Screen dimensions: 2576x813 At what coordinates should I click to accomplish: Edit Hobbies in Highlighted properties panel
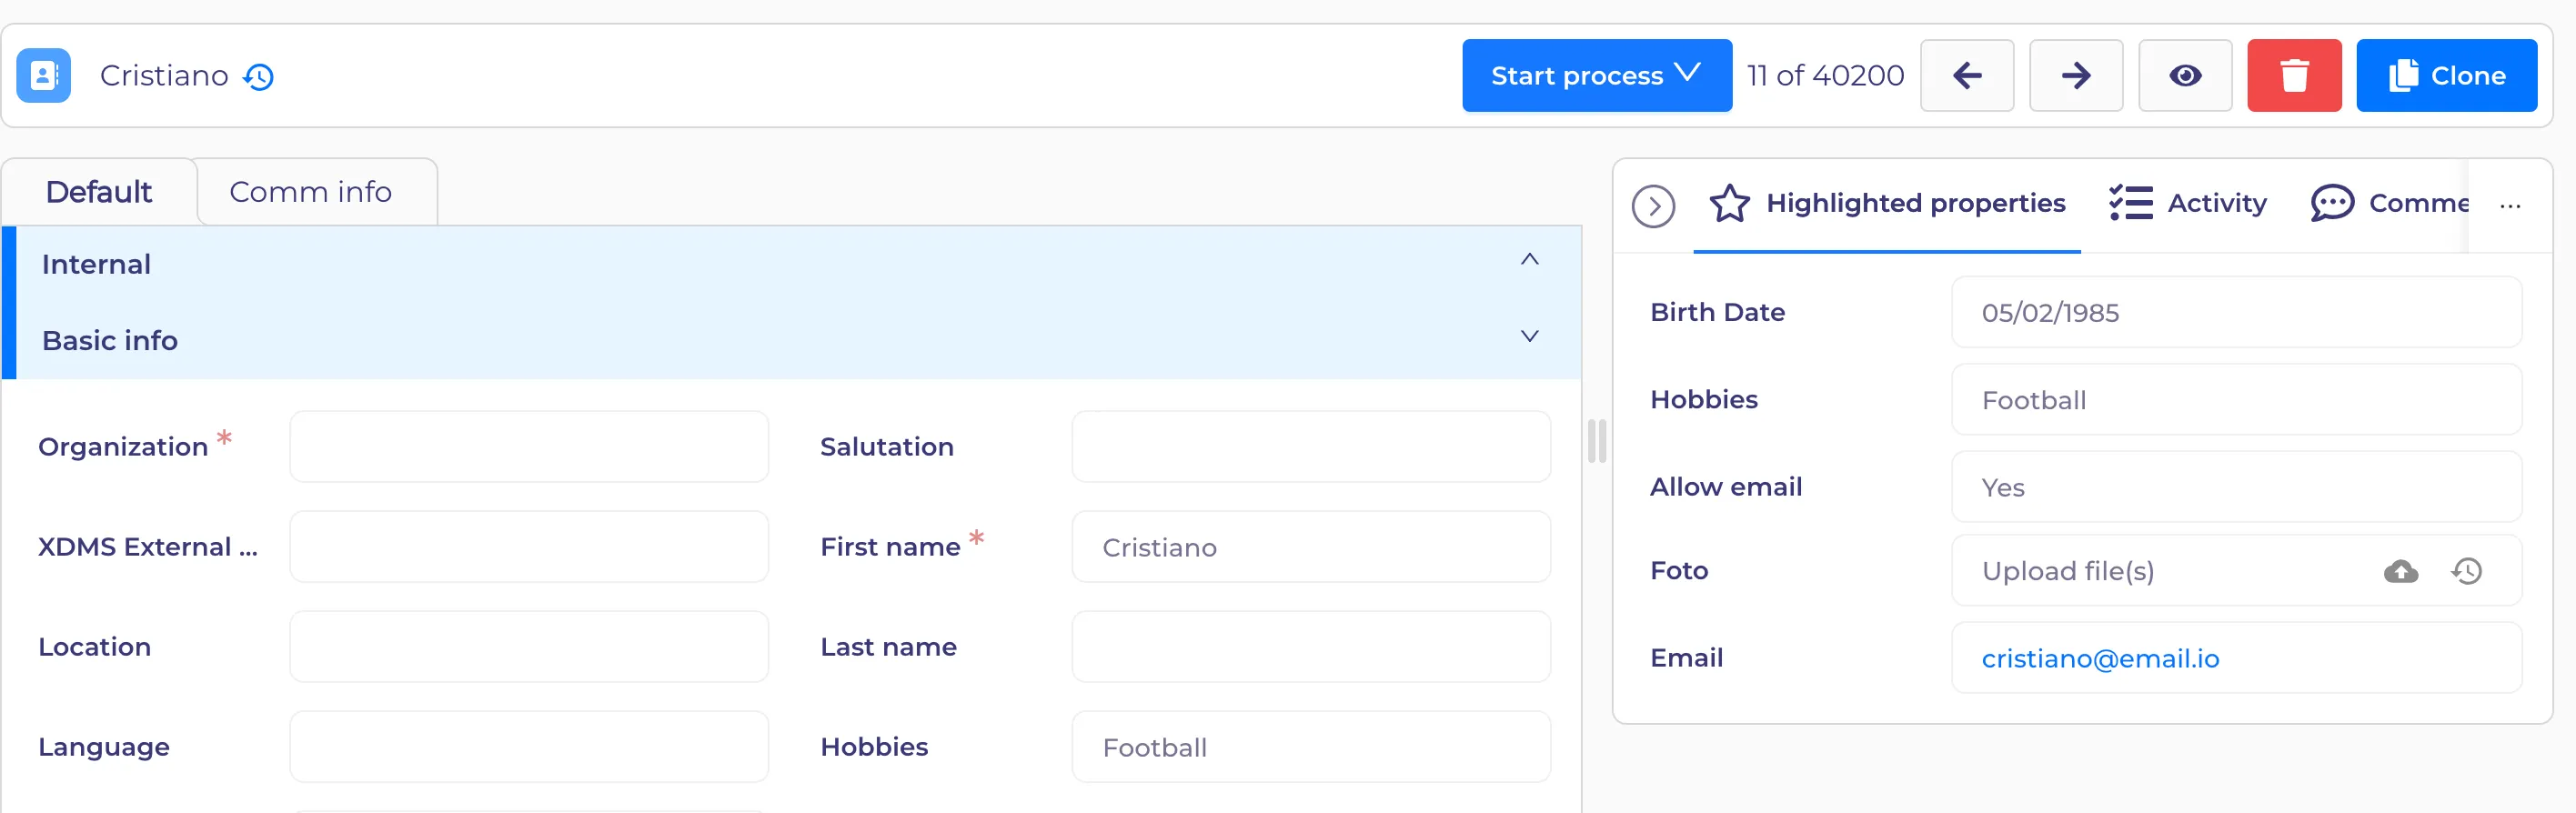point(2236,400)
